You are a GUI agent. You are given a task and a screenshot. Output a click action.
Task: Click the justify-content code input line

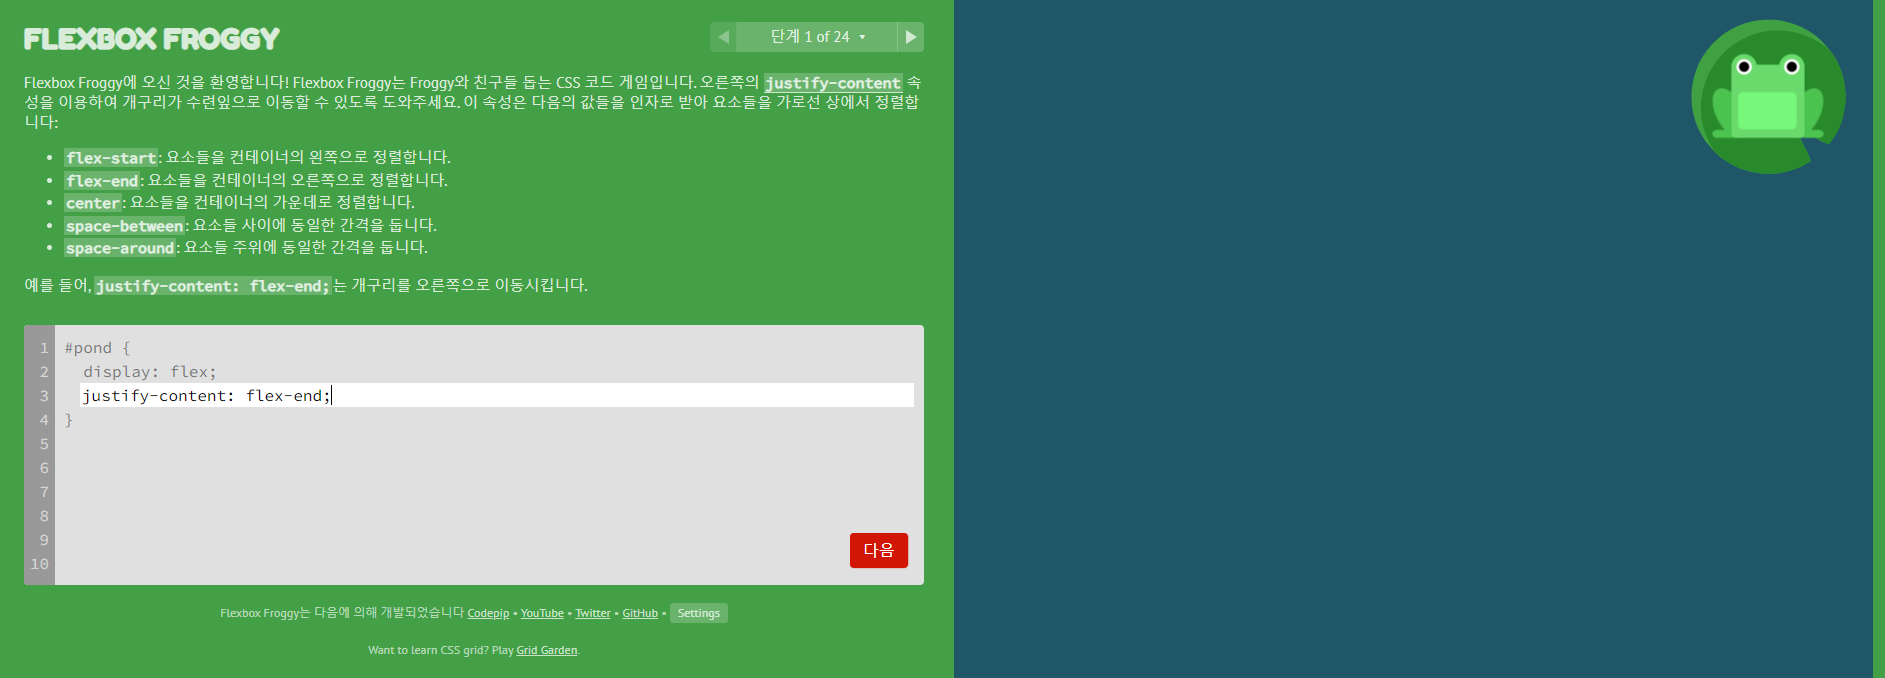tap(497, 395)
